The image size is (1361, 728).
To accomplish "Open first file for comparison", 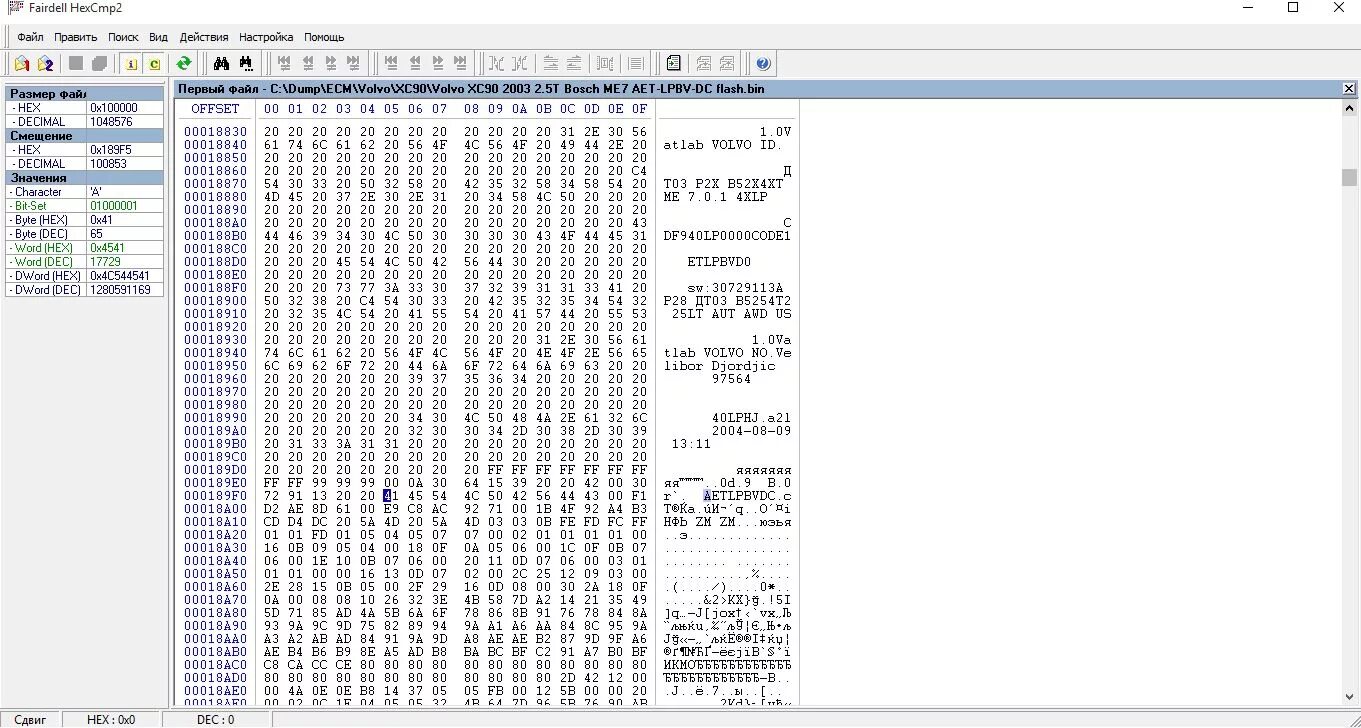I will (22, 64).
